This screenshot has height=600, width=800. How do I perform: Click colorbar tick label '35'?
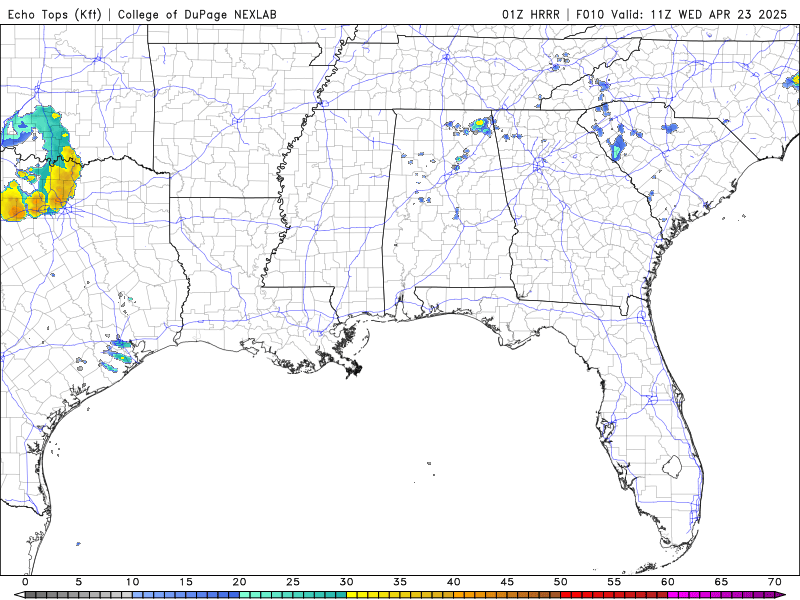[x=400, y=582]
